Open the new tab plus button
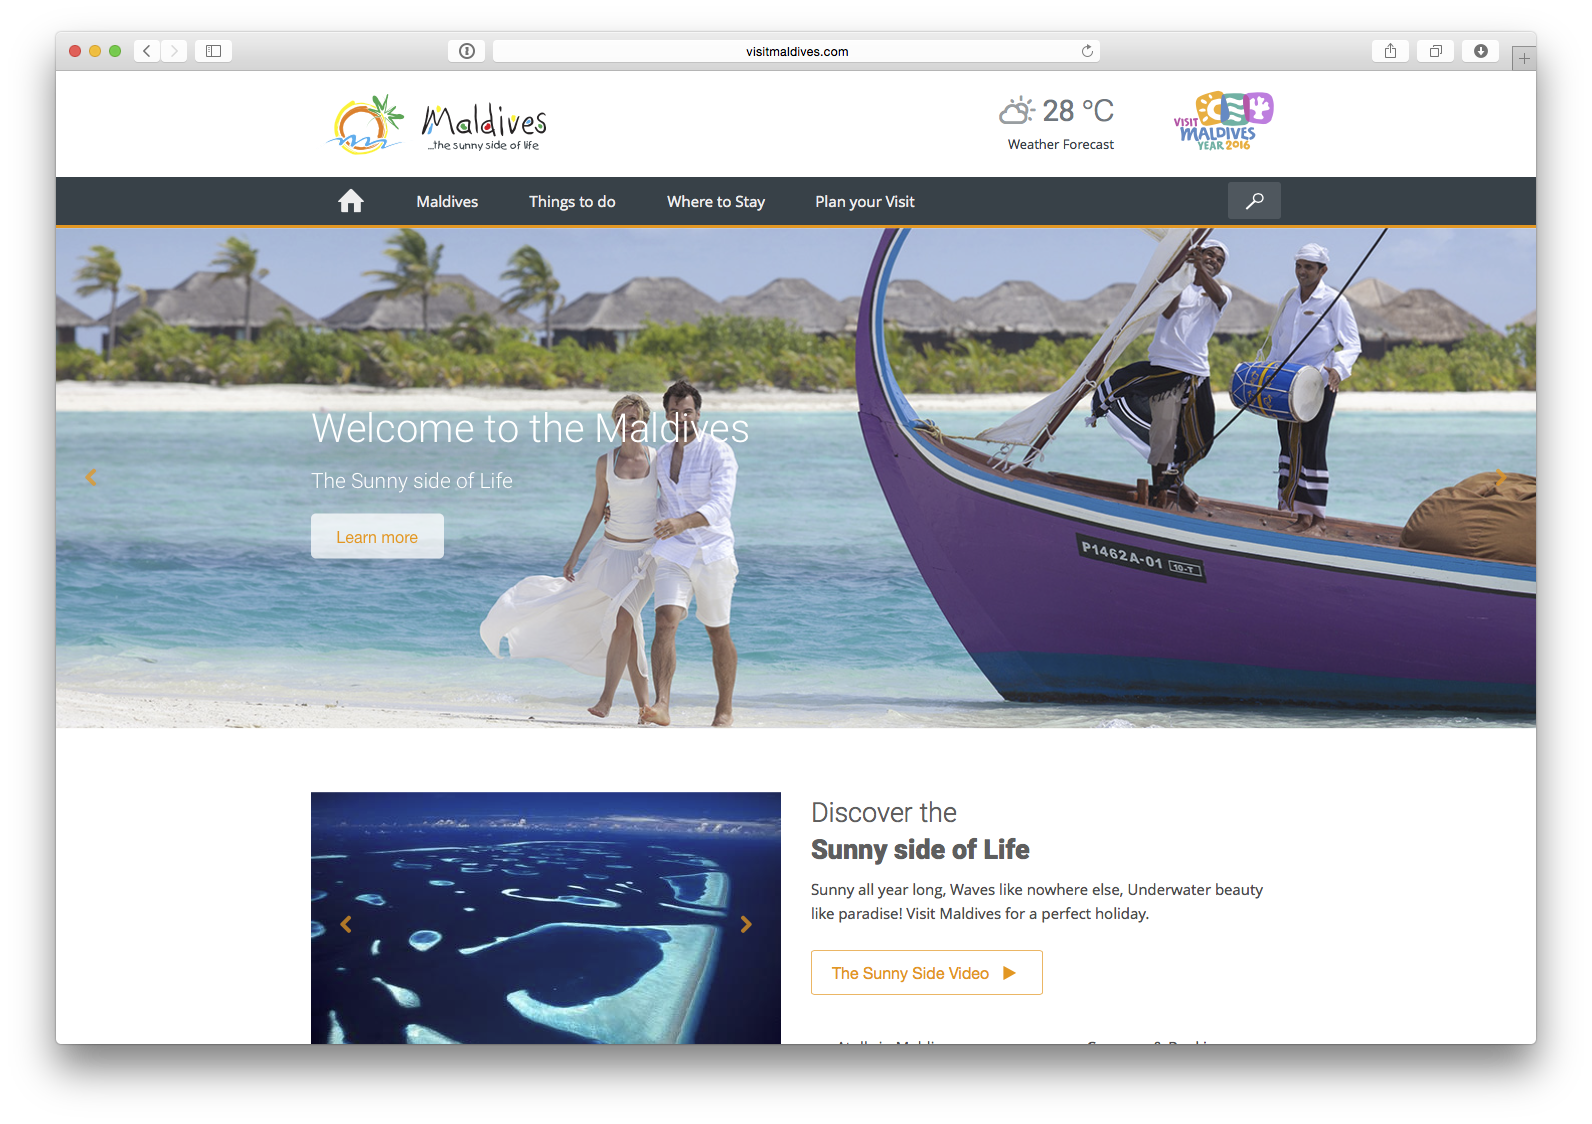Image resolution: width=1592 pixels, height=1124 pixels. pyautogui.click(x=1524, y=58)
